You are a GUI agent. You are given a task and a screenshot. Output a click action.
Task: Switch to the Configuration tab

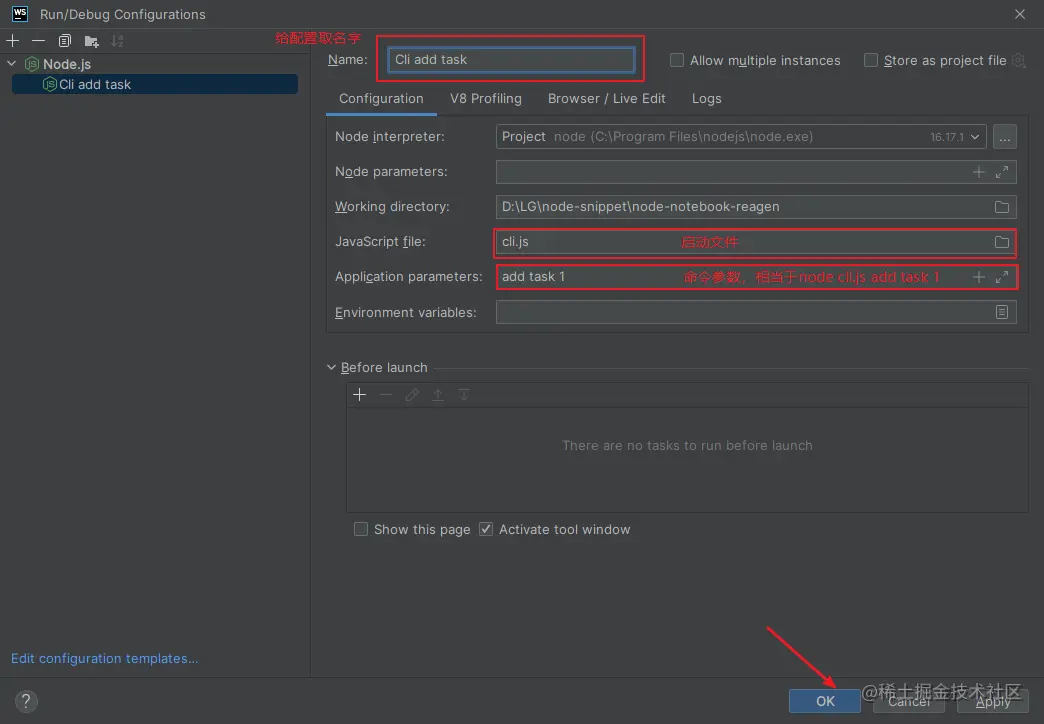(381, 99)
